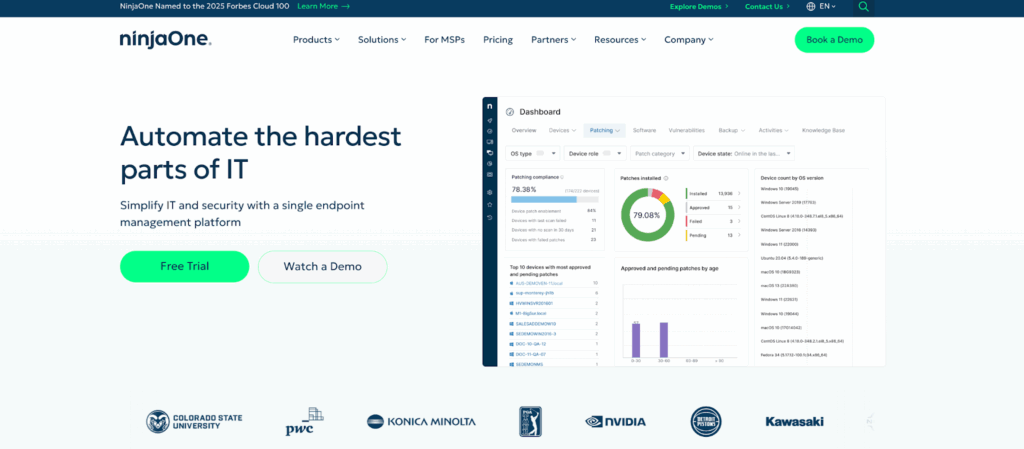Expand the Solutions dropdown menu
1024x449 pixels.
tap(382, 40)
